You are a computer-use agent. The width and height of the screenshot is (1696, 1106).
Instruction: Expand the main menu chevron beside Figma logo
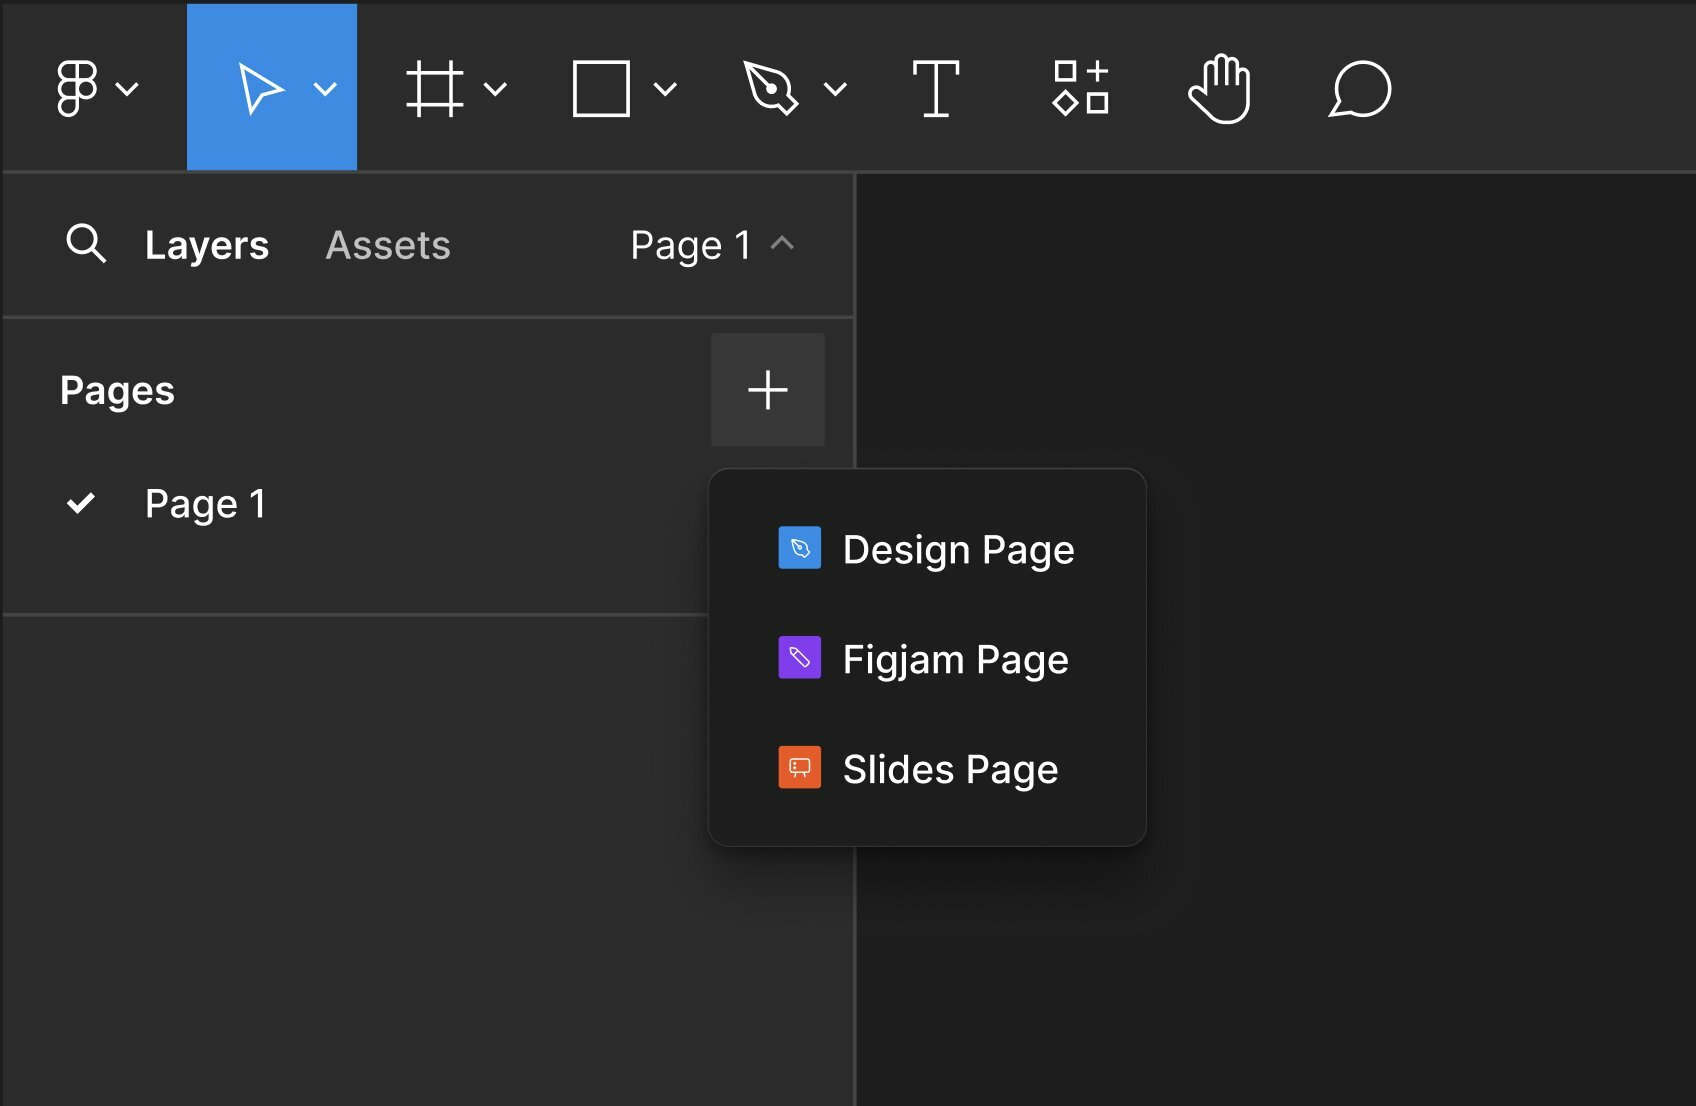(x=127, y=89)
